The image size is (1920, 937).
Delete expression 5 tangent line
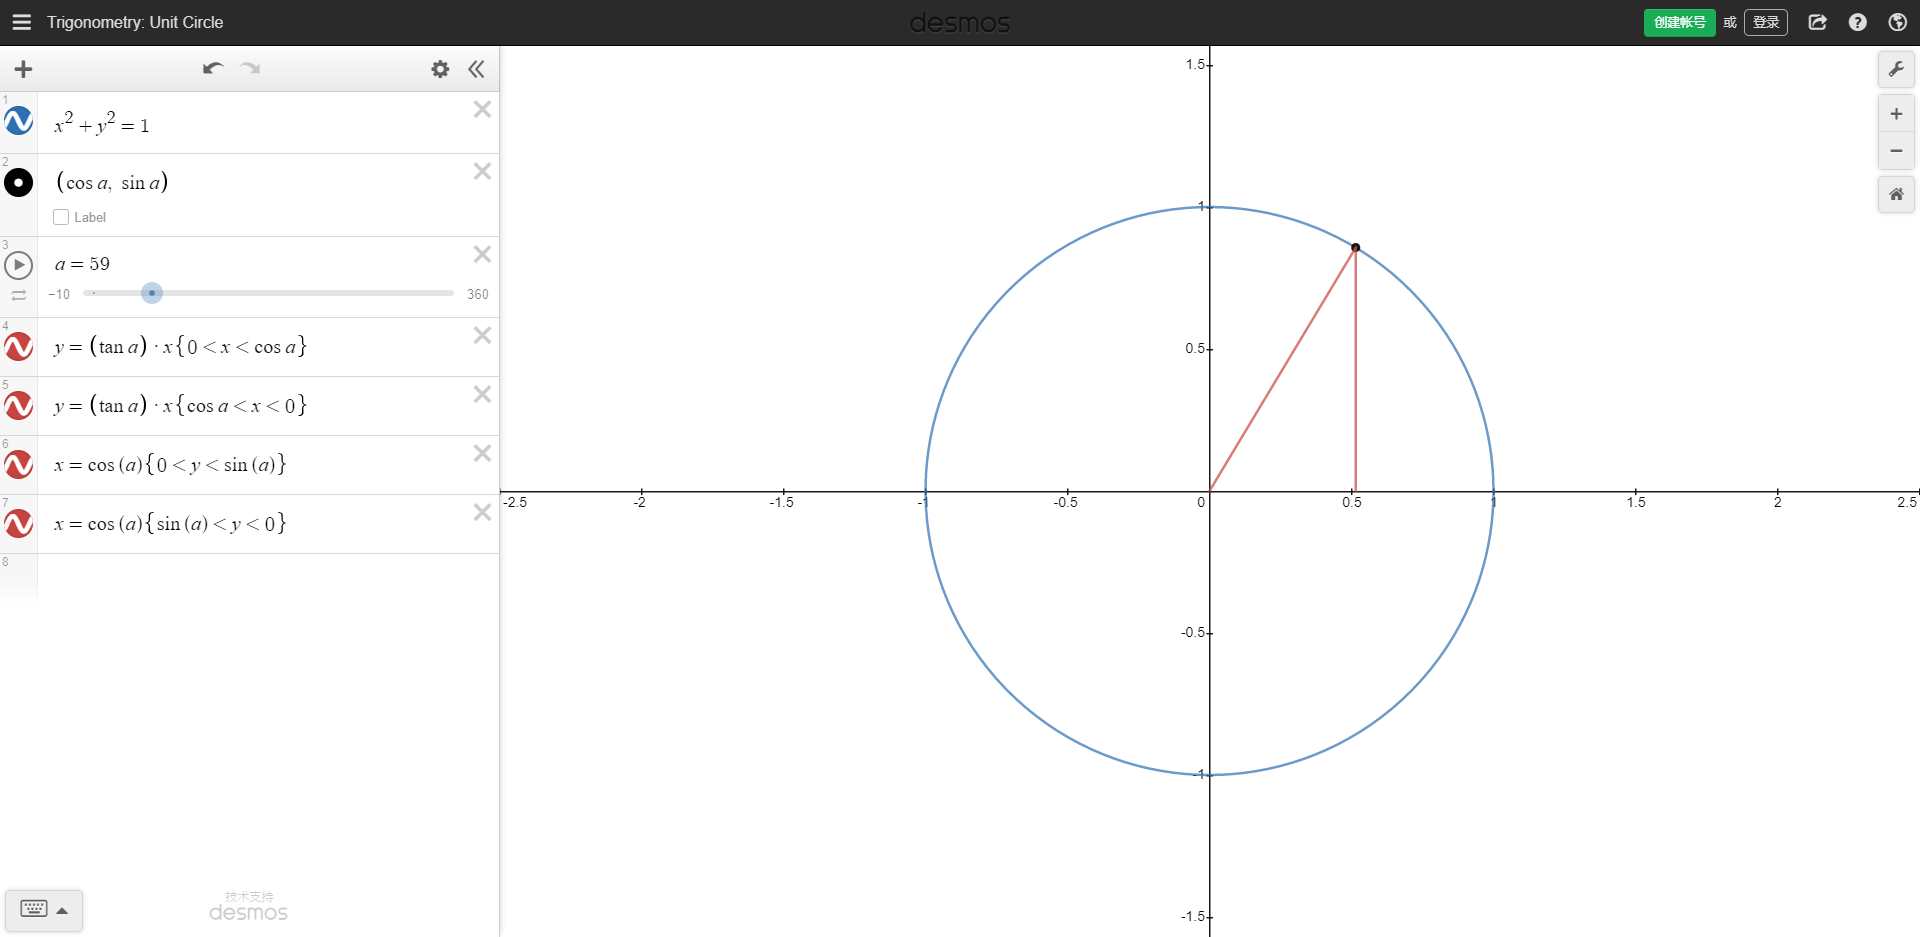(x=482, y=394)
